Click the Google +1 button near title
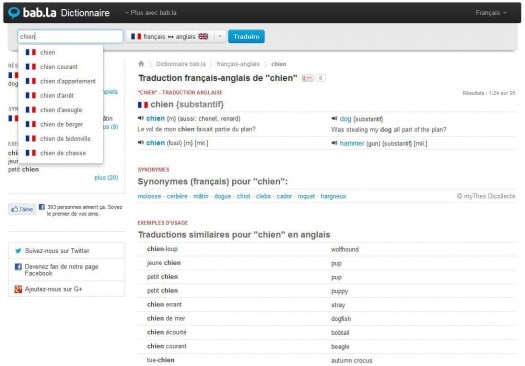525x366 pixels. pyautogui.click(x=308, y=78)
